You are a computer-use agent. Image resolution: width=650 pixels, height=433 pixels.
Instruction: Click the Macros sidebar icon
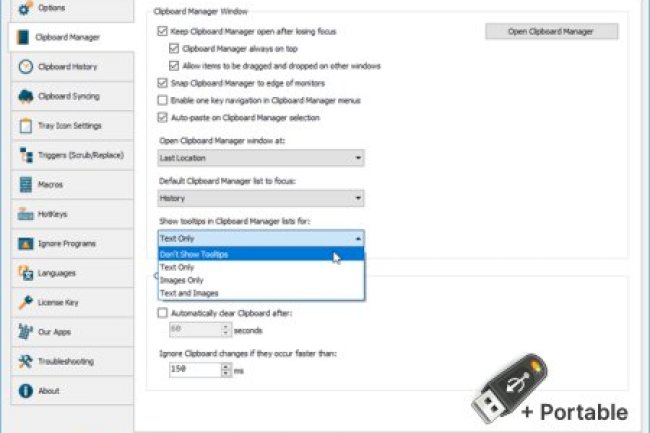(x=25, y=185)
